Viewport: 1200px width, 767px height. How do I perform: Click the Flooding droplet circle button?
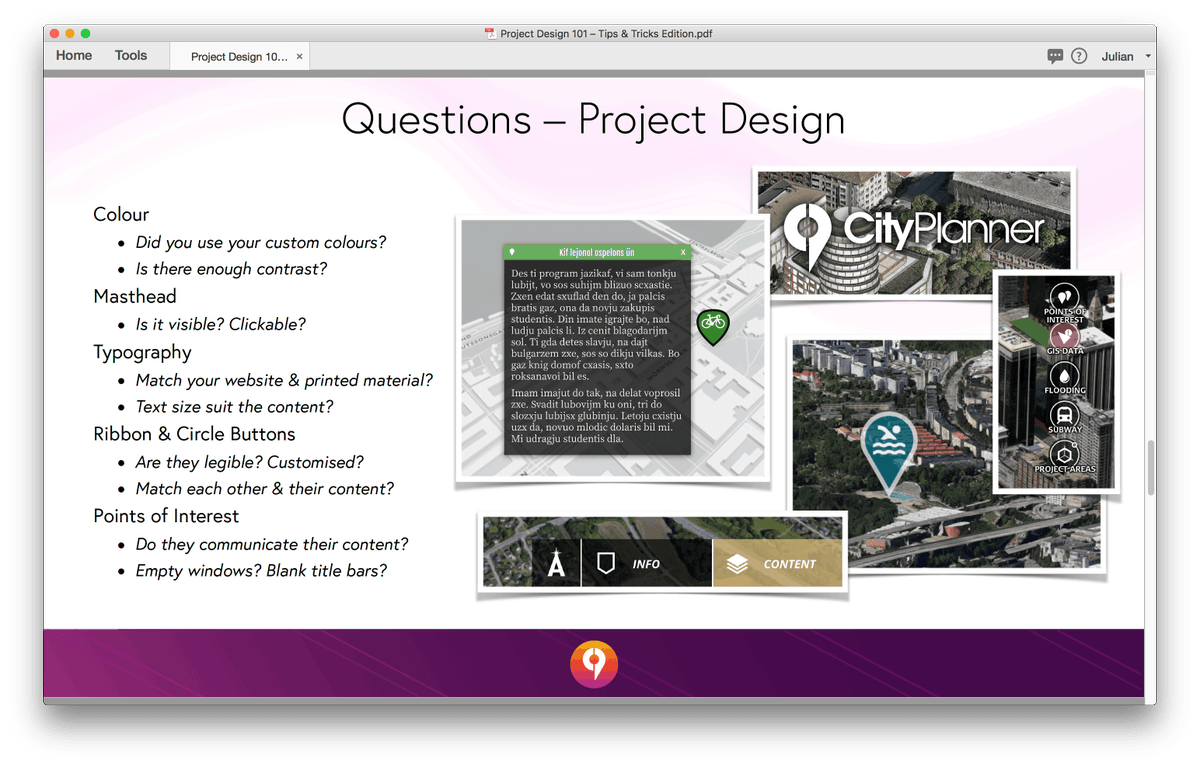1065,375
